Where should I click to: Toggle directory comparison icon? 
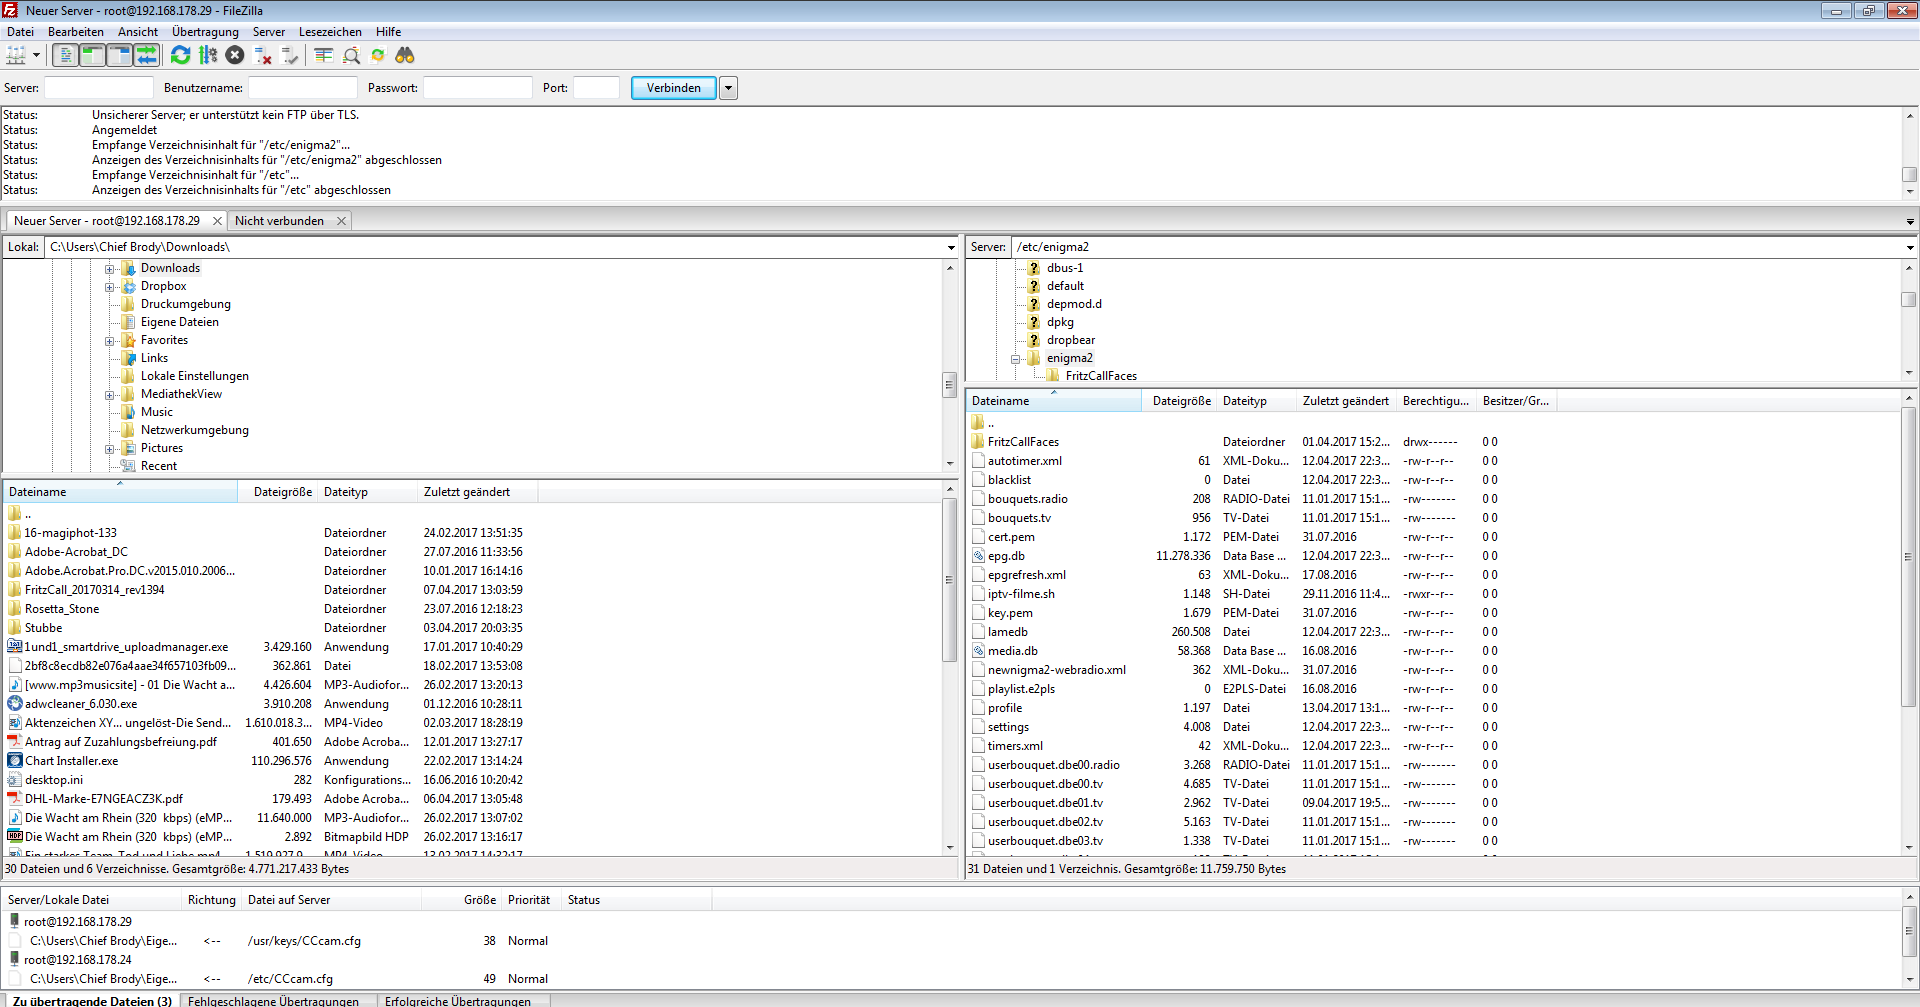click(x=351, y=56)
